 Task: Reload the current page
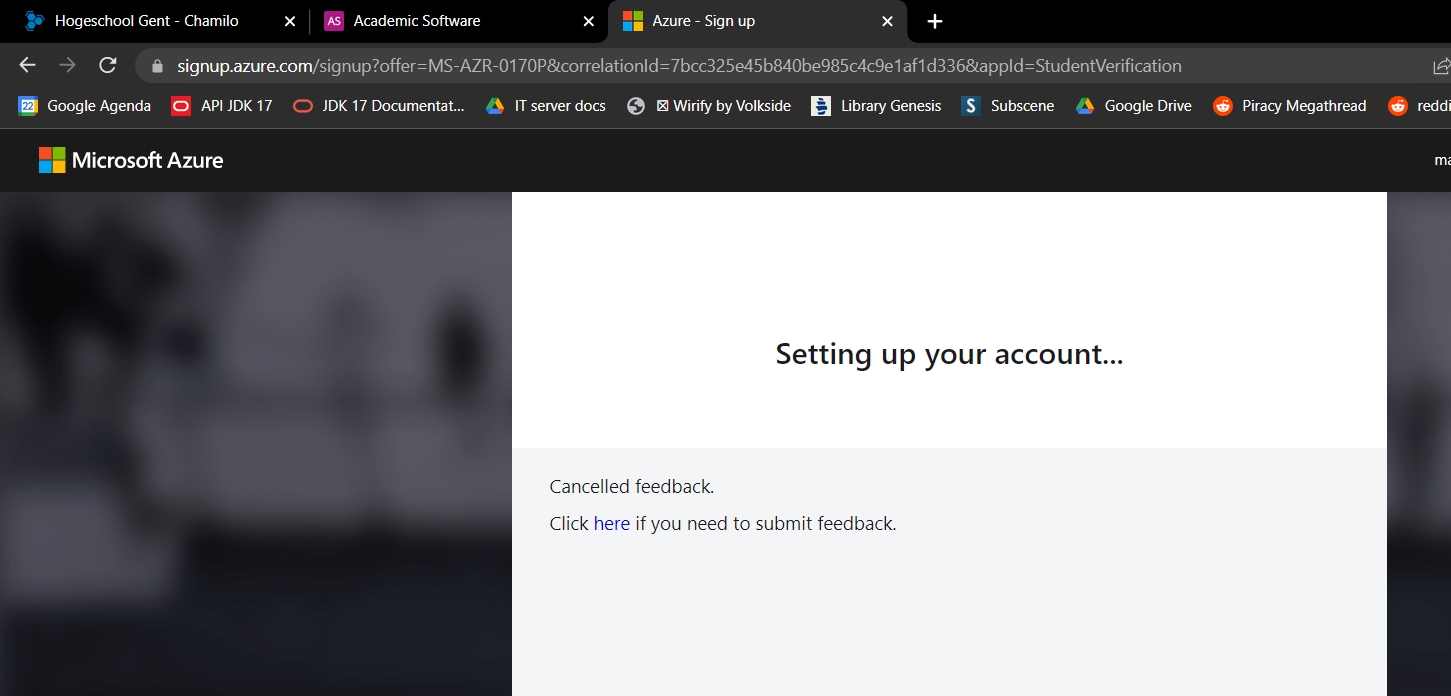click(107, 66)
